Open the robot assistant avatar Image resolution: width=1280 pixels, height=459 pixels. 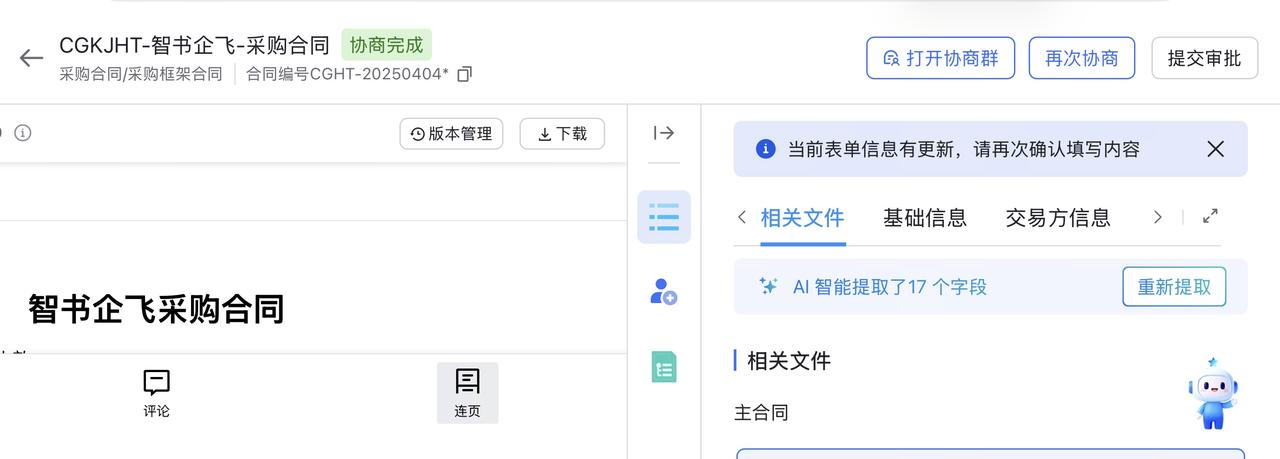pos(1213,393)
